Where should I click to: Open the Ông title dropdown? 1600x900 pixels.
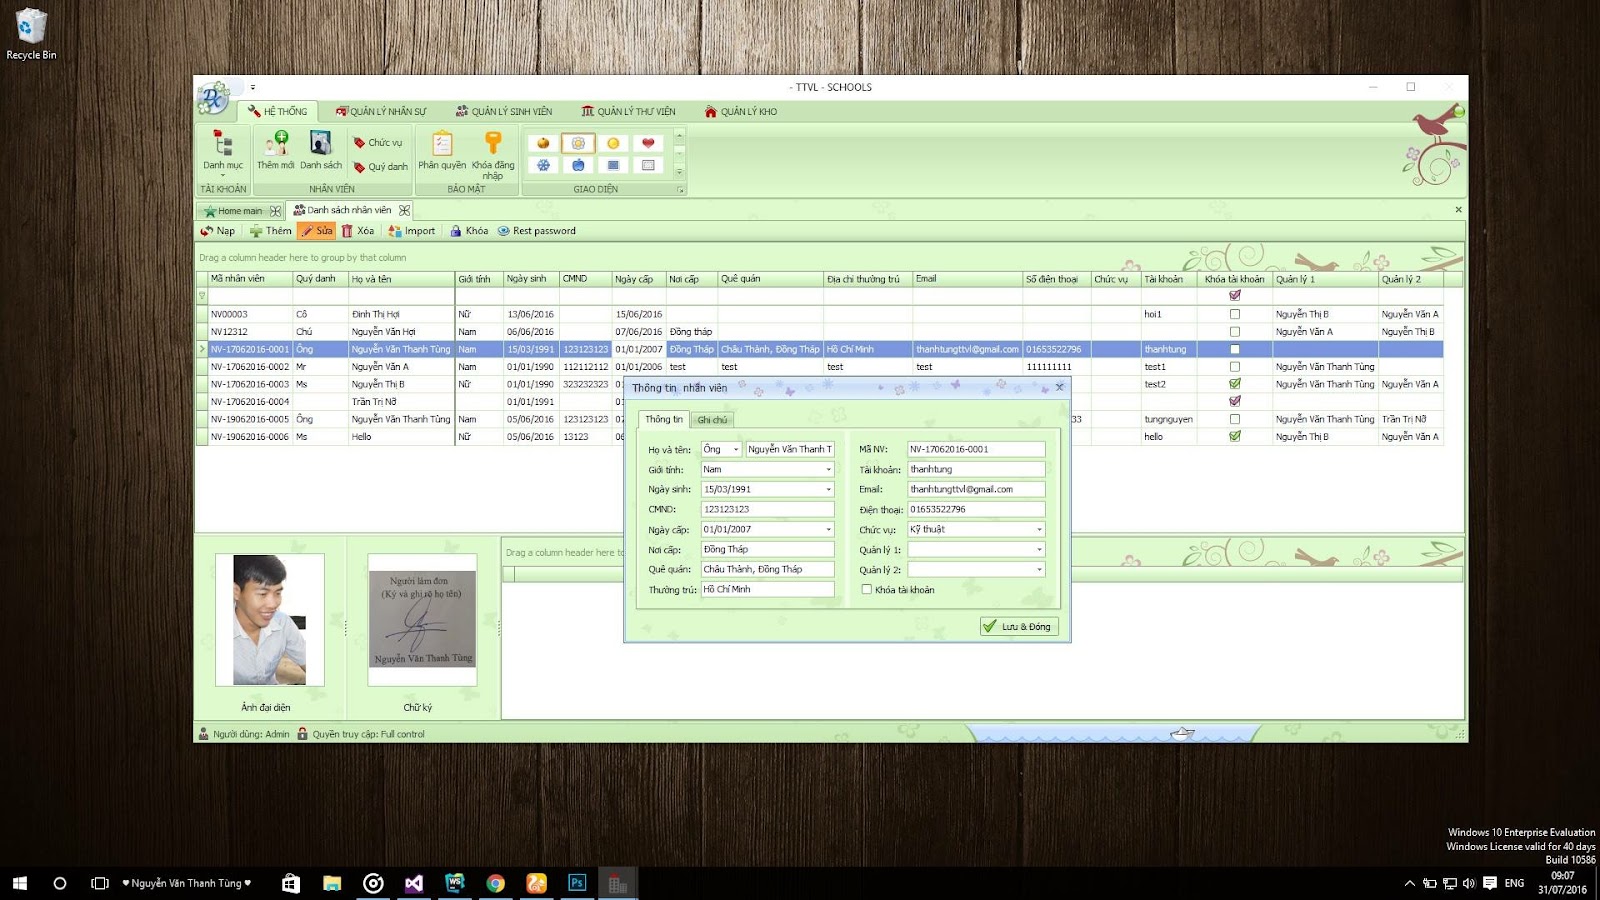(x=736, y=450)
